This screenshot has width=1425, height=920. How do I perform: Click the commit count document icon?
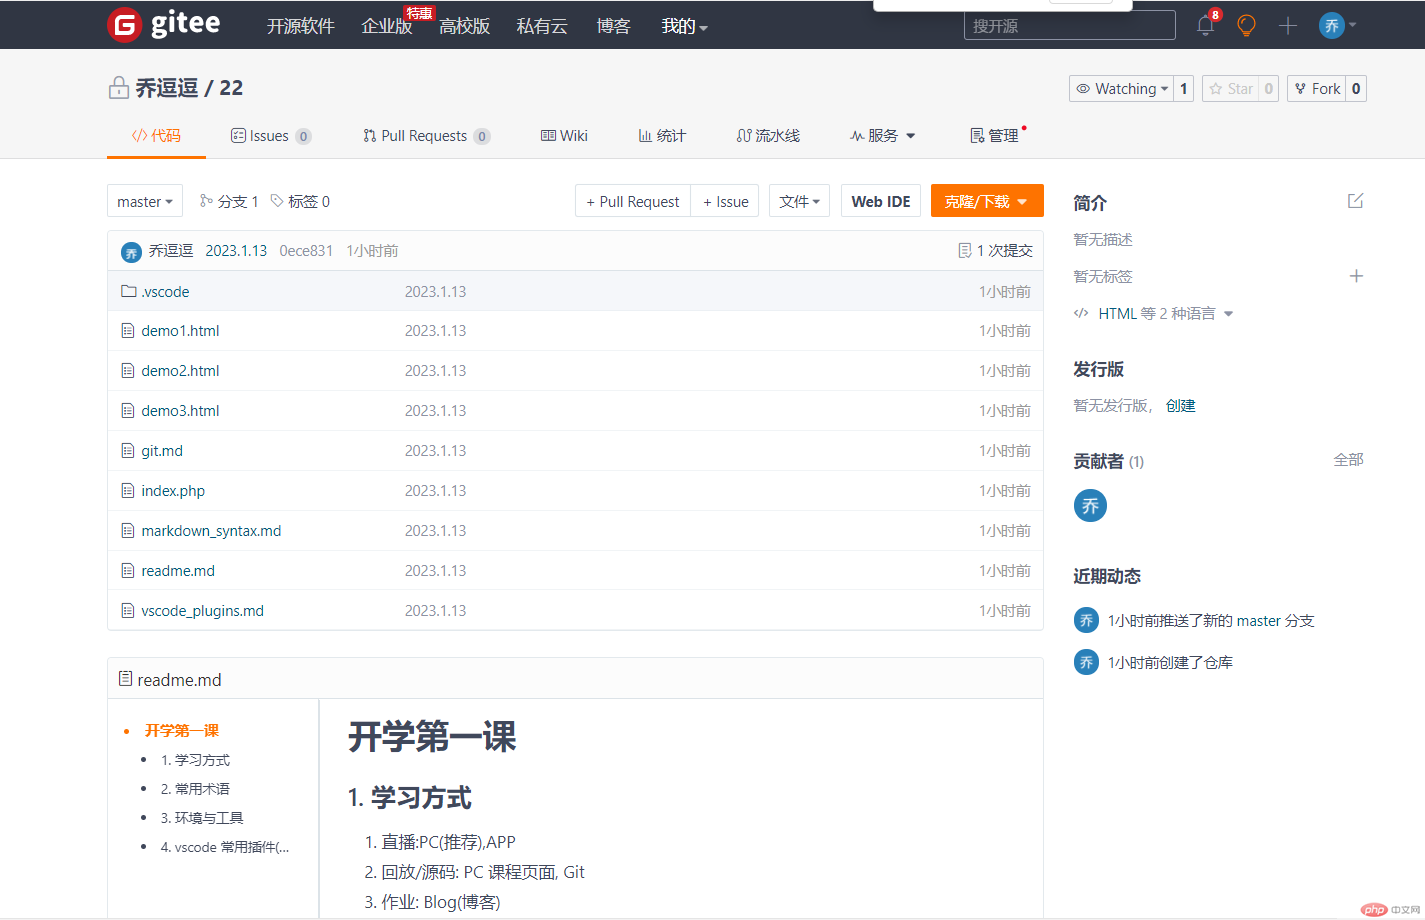click(965, 250)
